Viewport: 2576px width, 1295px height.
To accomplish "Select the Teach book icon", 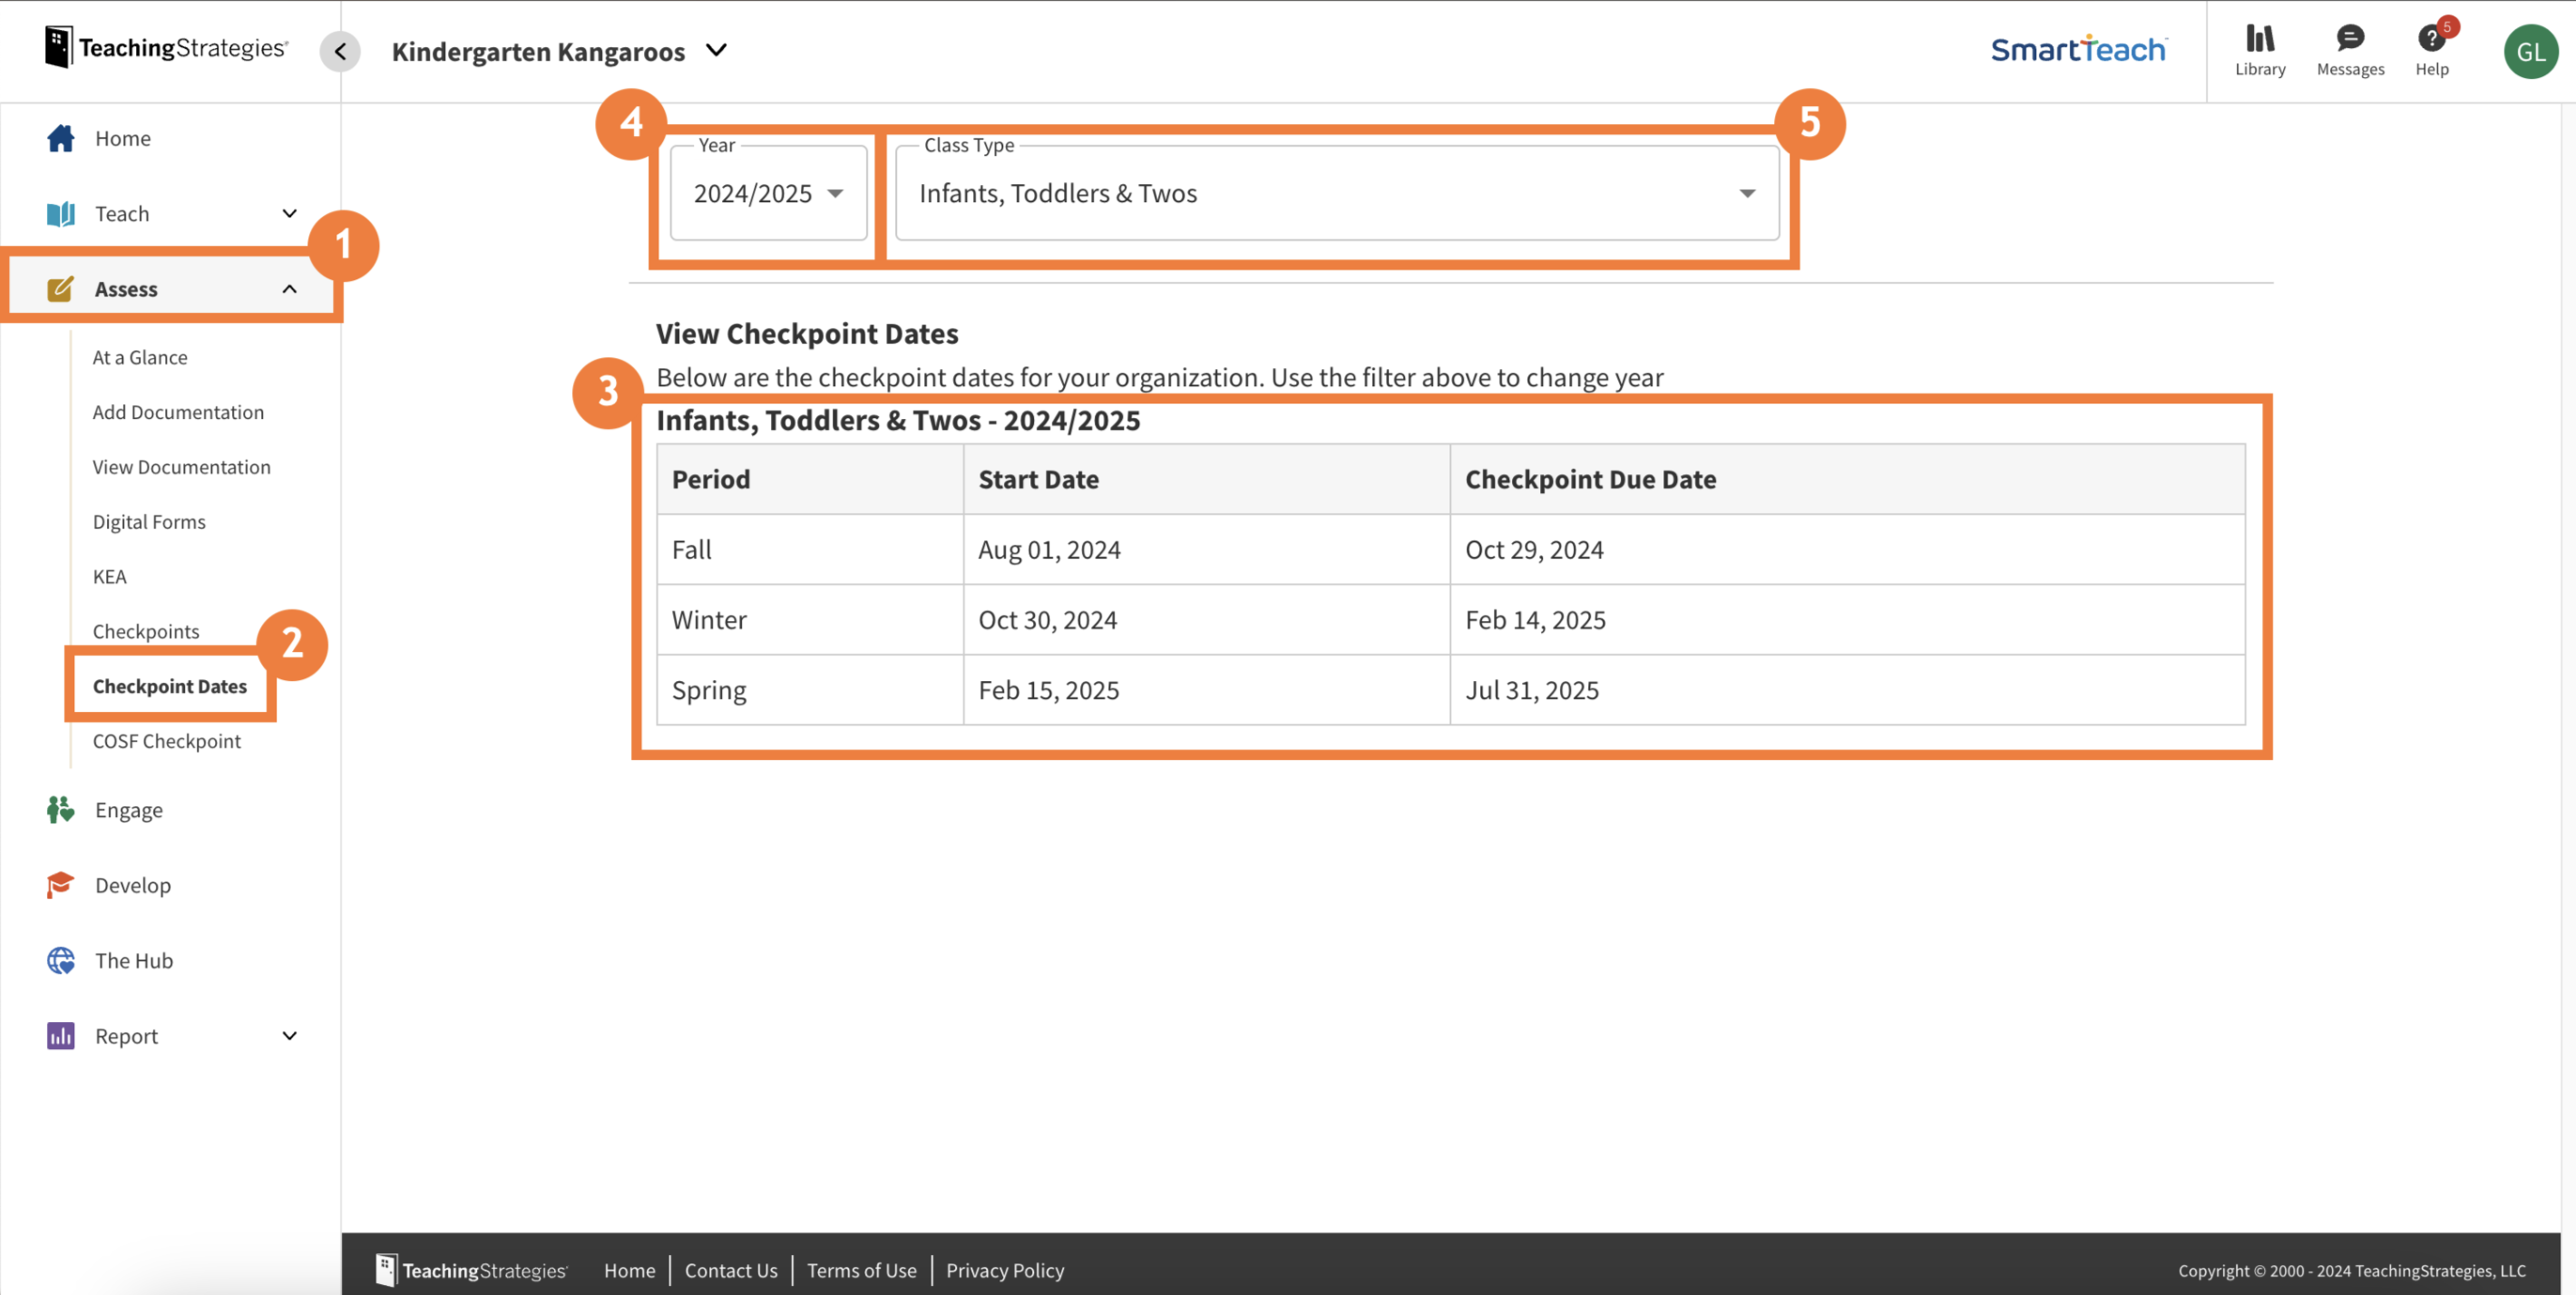I will click(60, 213).
